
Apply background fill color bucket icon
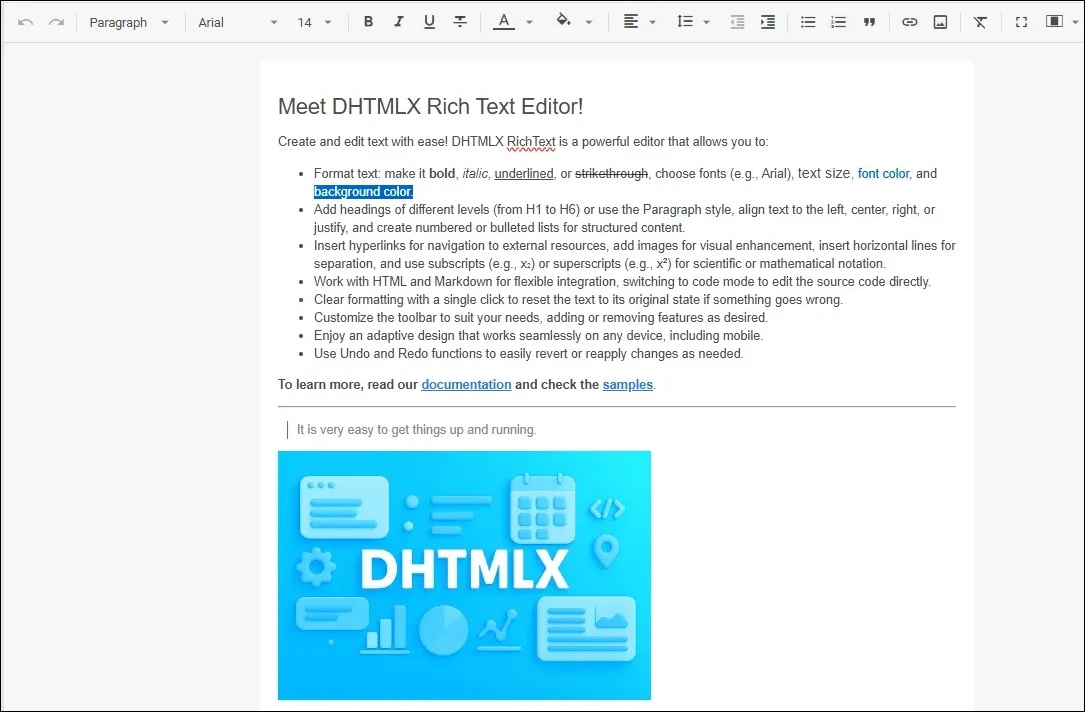563,21
